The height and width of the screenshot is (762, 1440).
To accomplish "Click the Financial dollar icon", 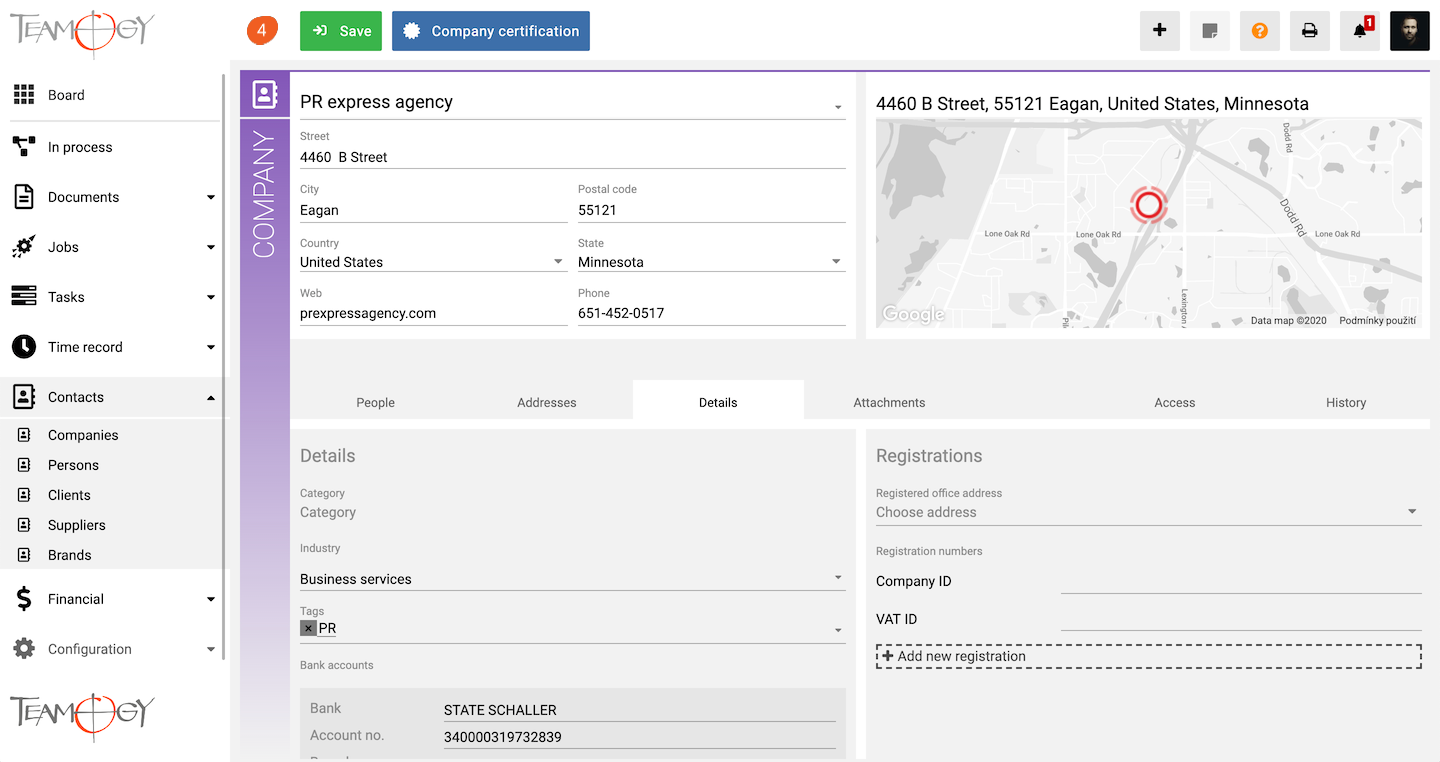I will tap(24, 599).
